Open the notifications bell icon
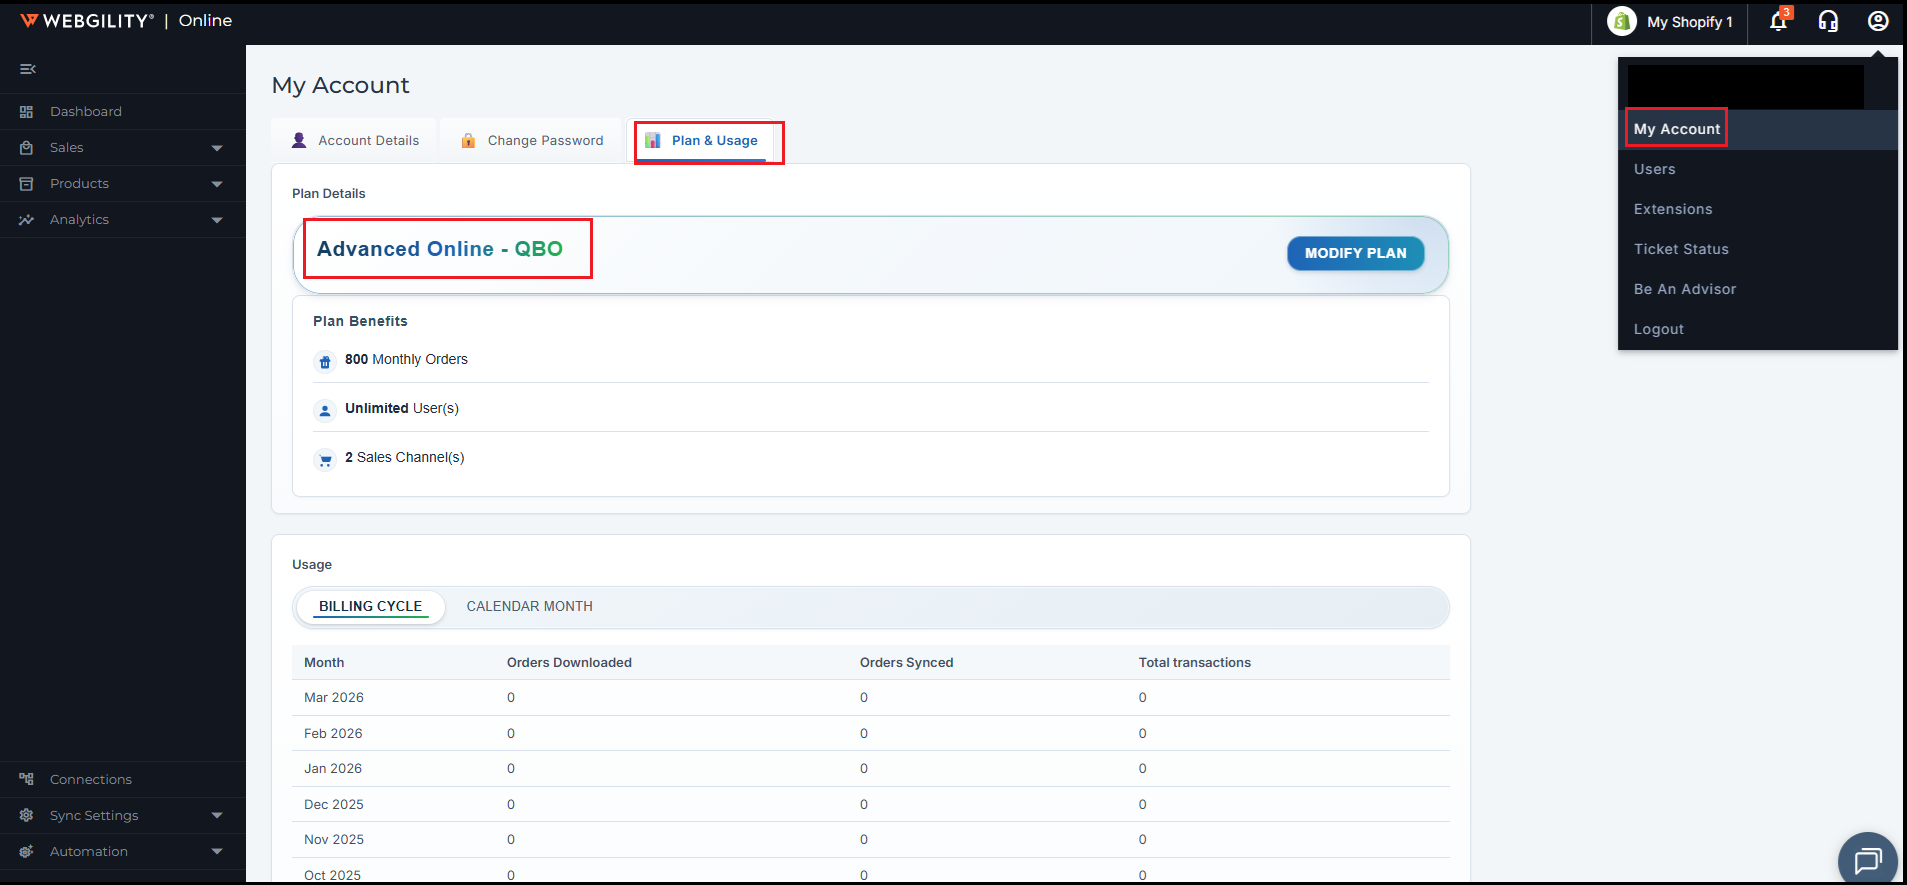 pyautogui.click(x=1778, y=21)
